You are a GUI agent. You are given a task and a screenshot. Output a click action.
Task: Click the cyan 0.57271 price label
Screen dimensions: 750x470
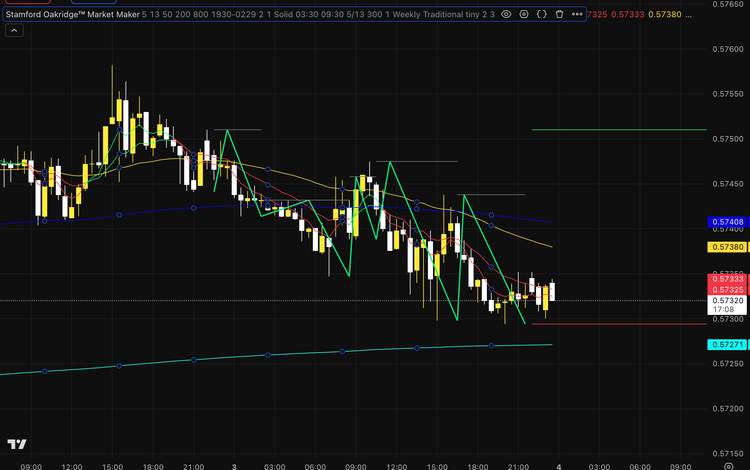(727, 345)
